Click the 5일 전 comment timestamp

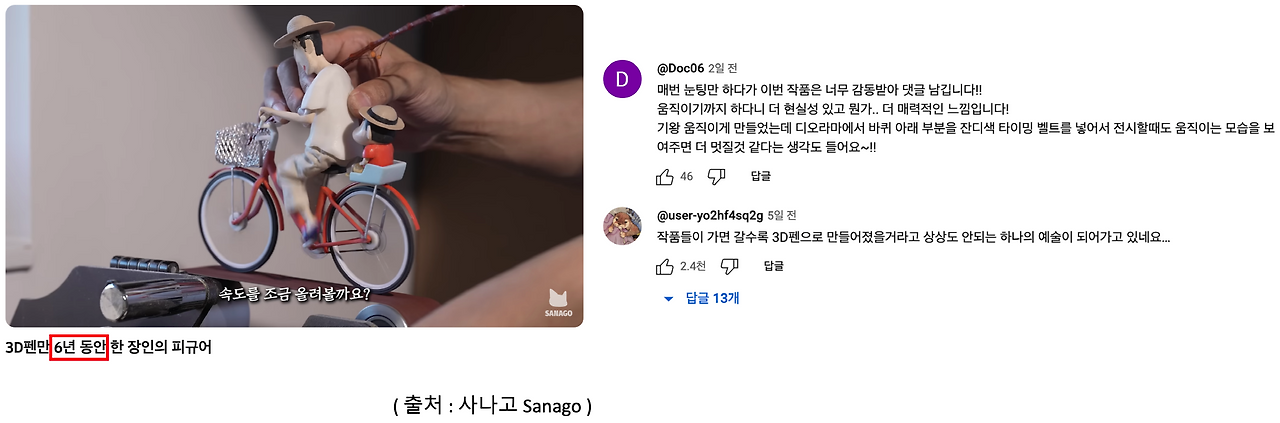coord(782,215)
